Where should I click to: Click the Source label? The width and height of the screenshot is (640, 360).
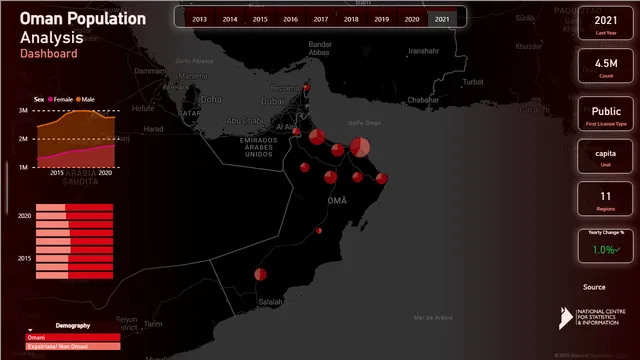[x=594, y=287]
